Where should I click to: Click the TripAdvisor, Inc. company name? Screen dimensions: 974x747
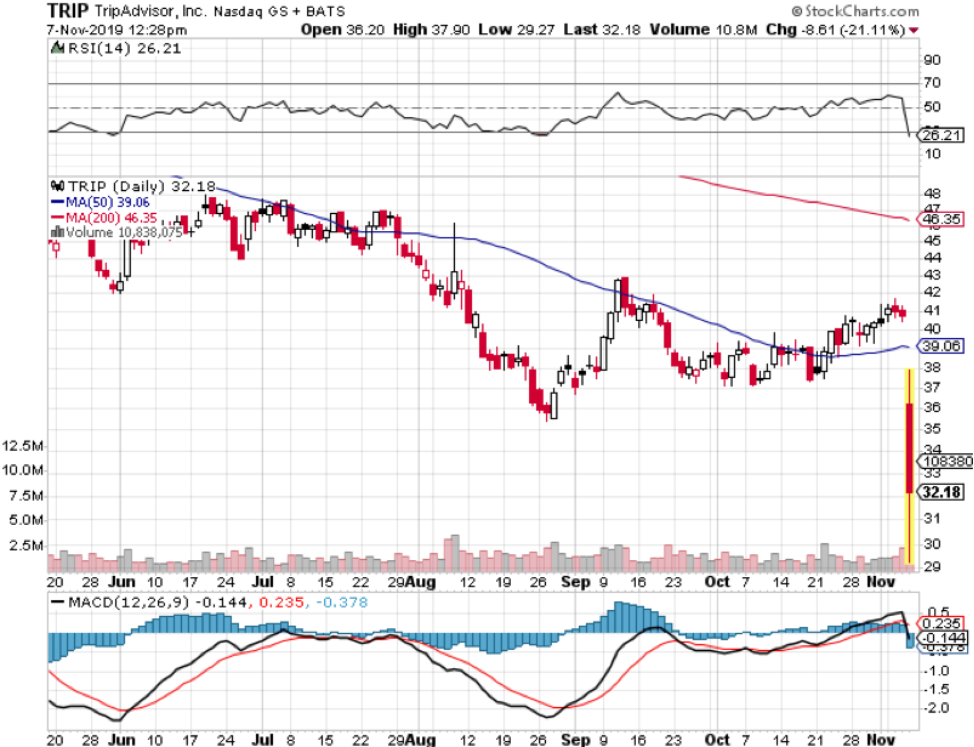click(x=150, y=11)
